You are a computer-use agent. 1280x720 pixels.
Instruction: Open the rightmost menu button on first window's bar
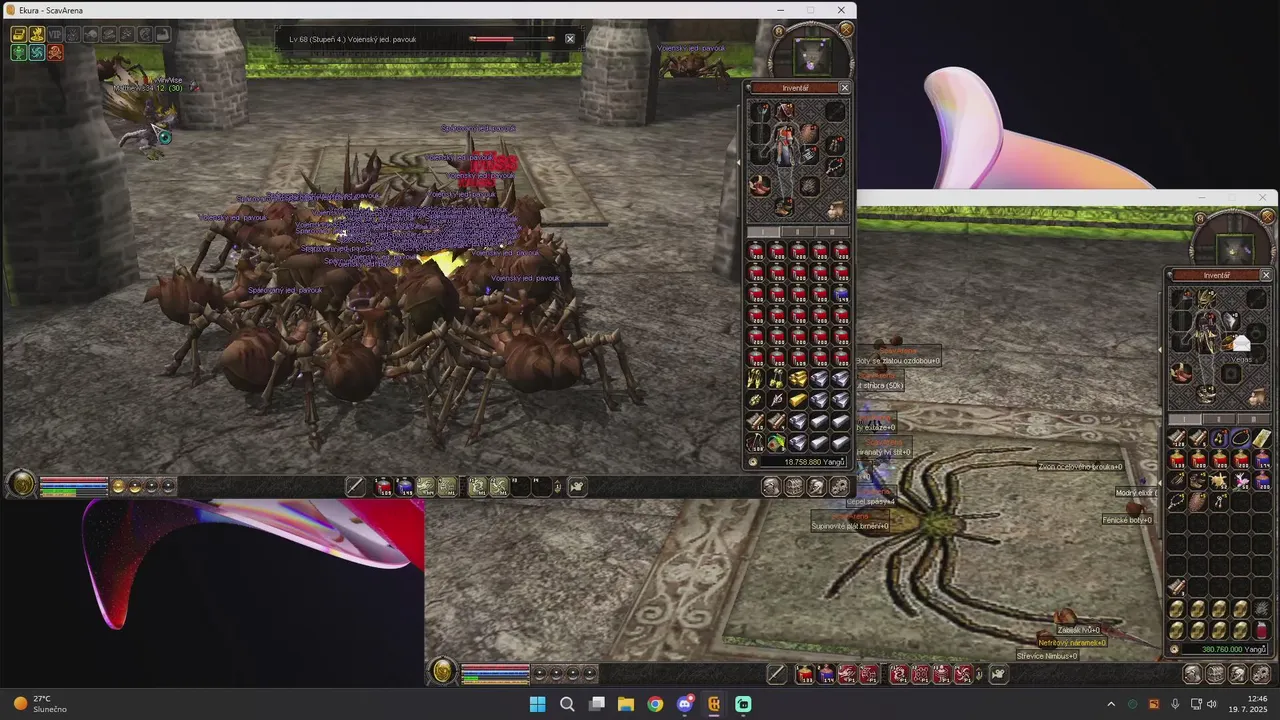click(838, 486)
